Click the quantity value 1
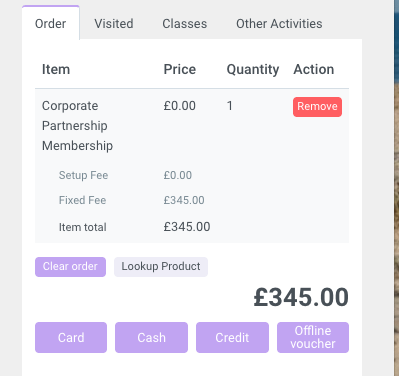This screenshot has width=399, height=376. 229,106
